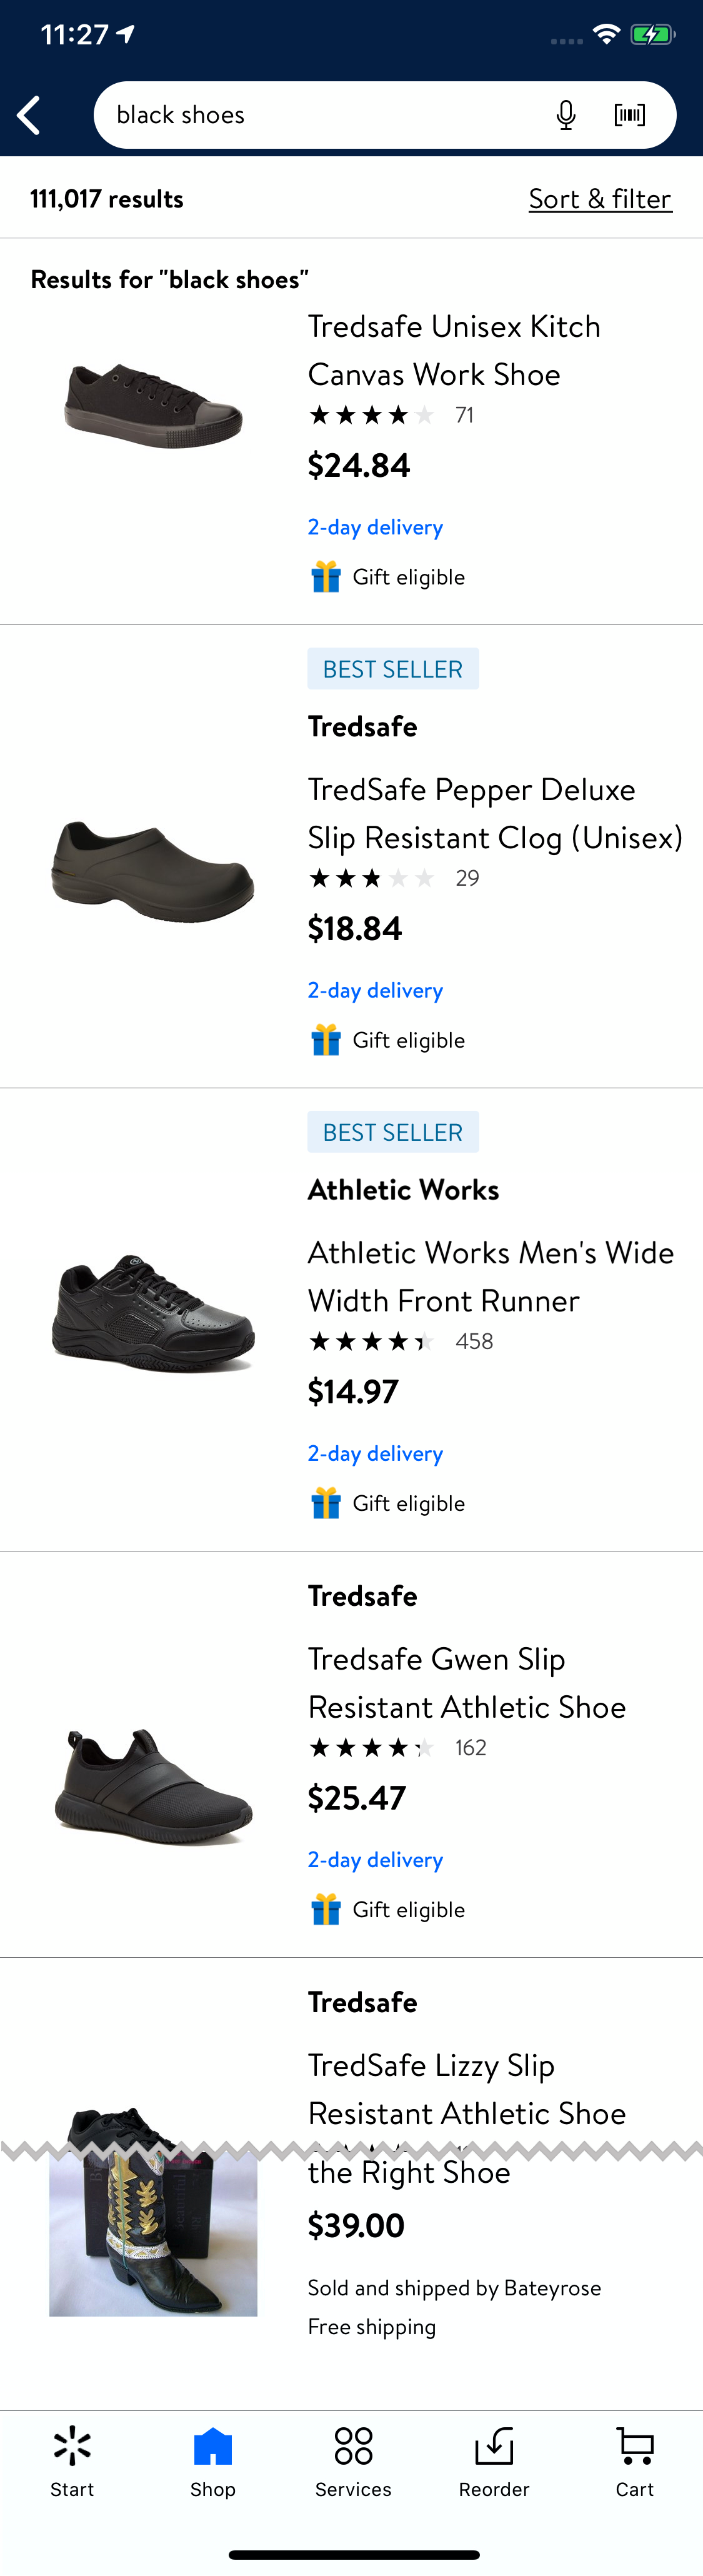The image size is (703, 2576).
Task: Open the barcode scanner in search bar
Action: [x=629, y=114]
